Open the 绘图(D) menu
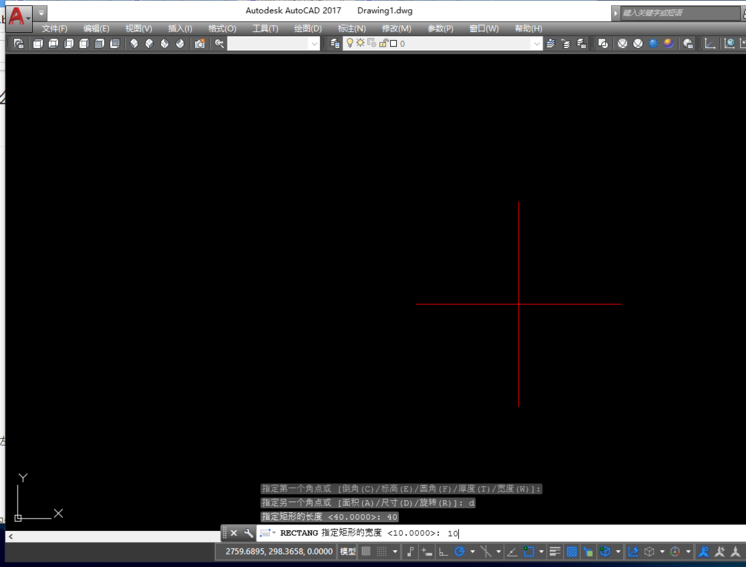Screen dimensions: 746x567 point(308,29)
